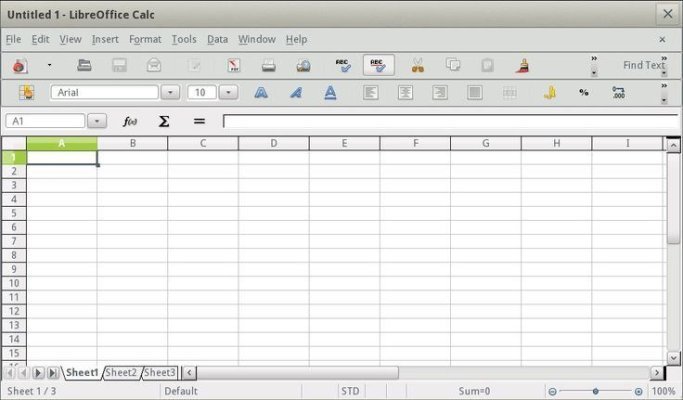Click the last sheet navigation arrow
This screenshot has width=683, height=400.
(x=53, y=373)
